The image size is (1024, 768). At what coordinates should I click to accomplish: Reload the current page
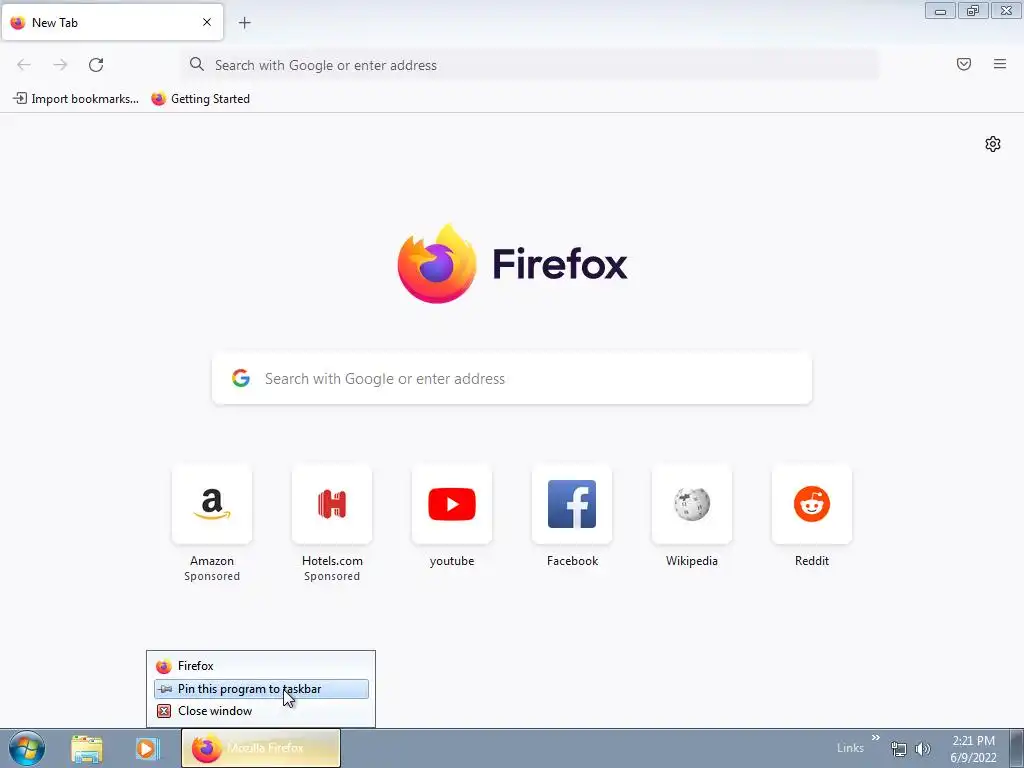point(96,65)
